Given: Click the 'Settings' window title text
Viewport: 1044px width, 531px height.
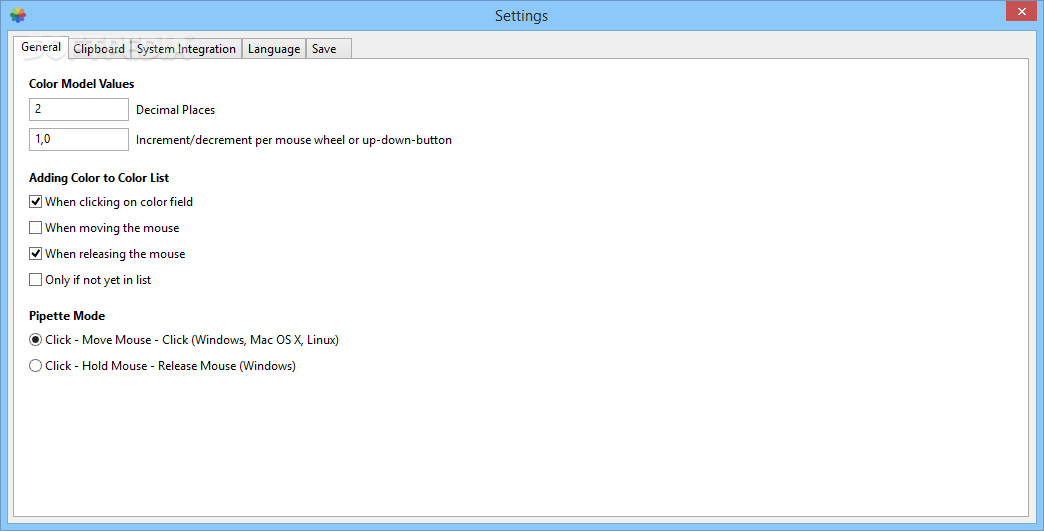Looking at the screenshot, I should 521,16.
